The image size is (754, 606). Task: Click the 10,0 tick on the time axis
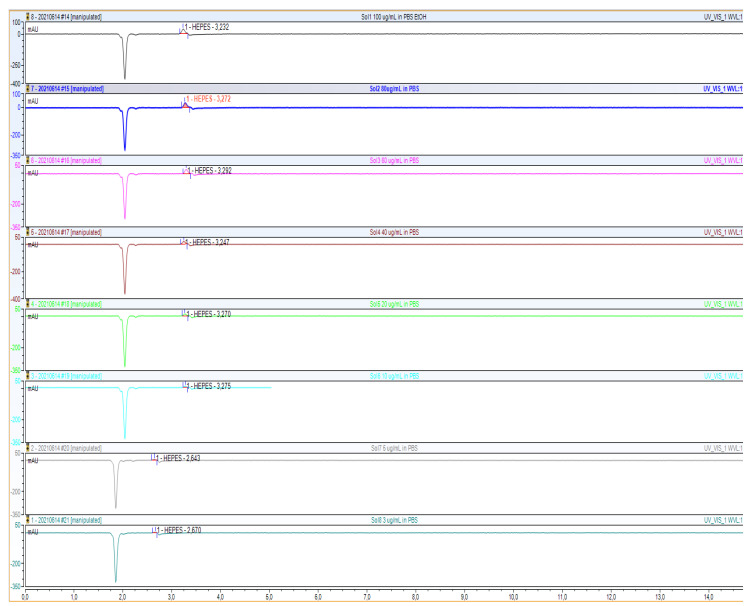(512, 597)
